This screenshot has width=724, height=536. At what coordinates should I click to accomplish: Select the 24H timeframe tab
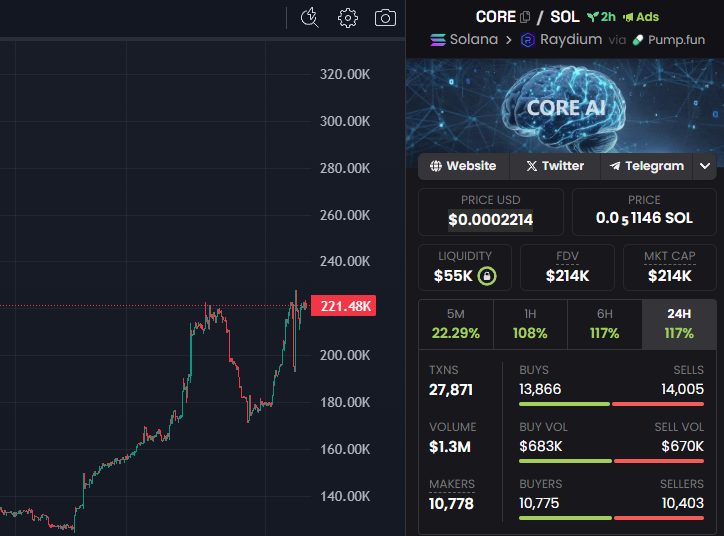679,324
